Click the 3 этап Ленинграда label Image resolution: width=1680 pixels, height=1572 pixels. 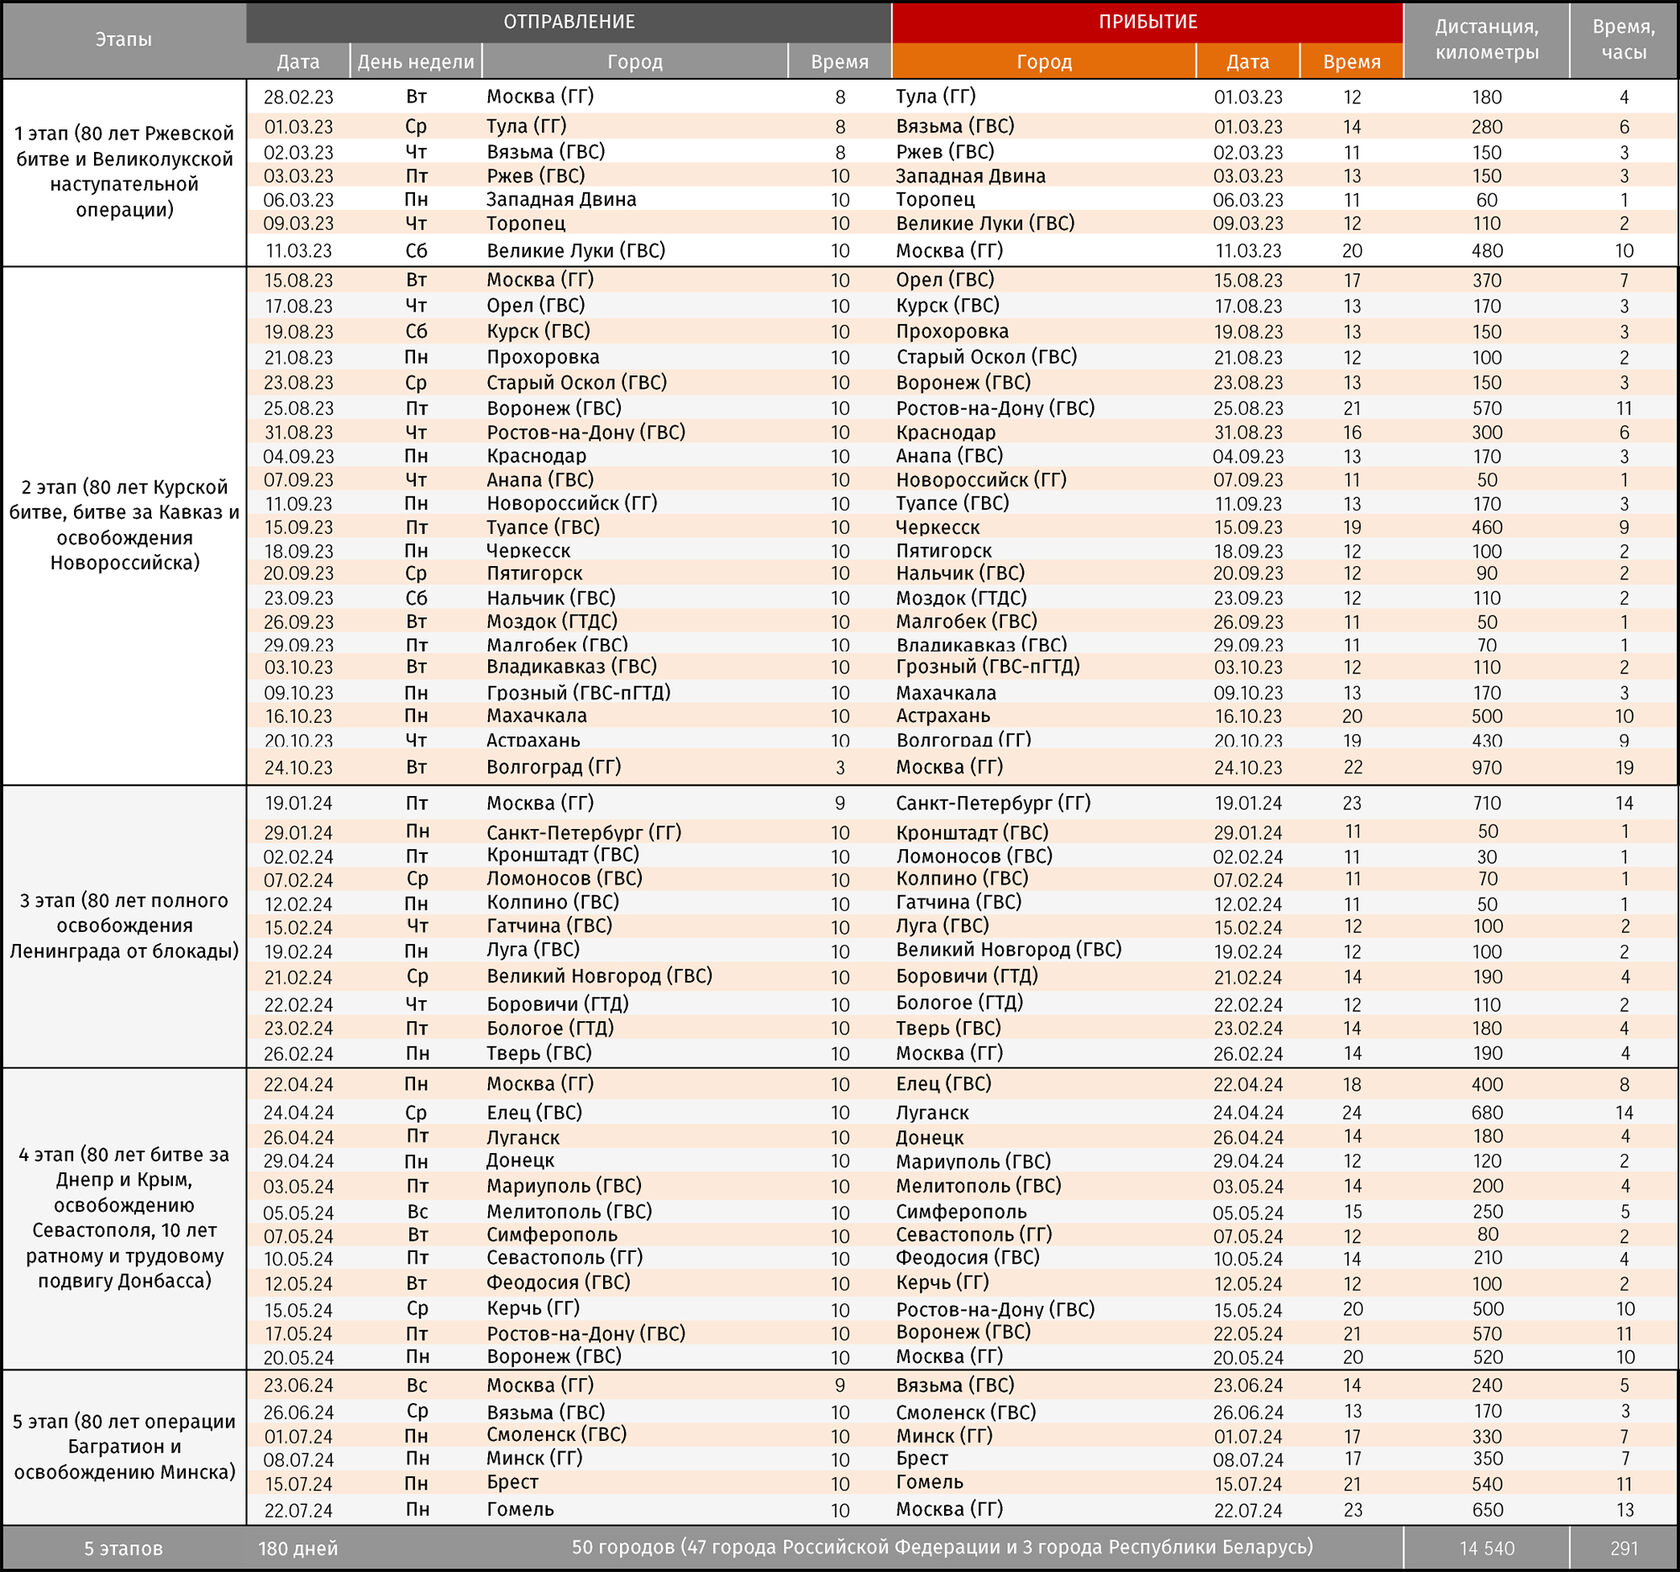[124, 926]
